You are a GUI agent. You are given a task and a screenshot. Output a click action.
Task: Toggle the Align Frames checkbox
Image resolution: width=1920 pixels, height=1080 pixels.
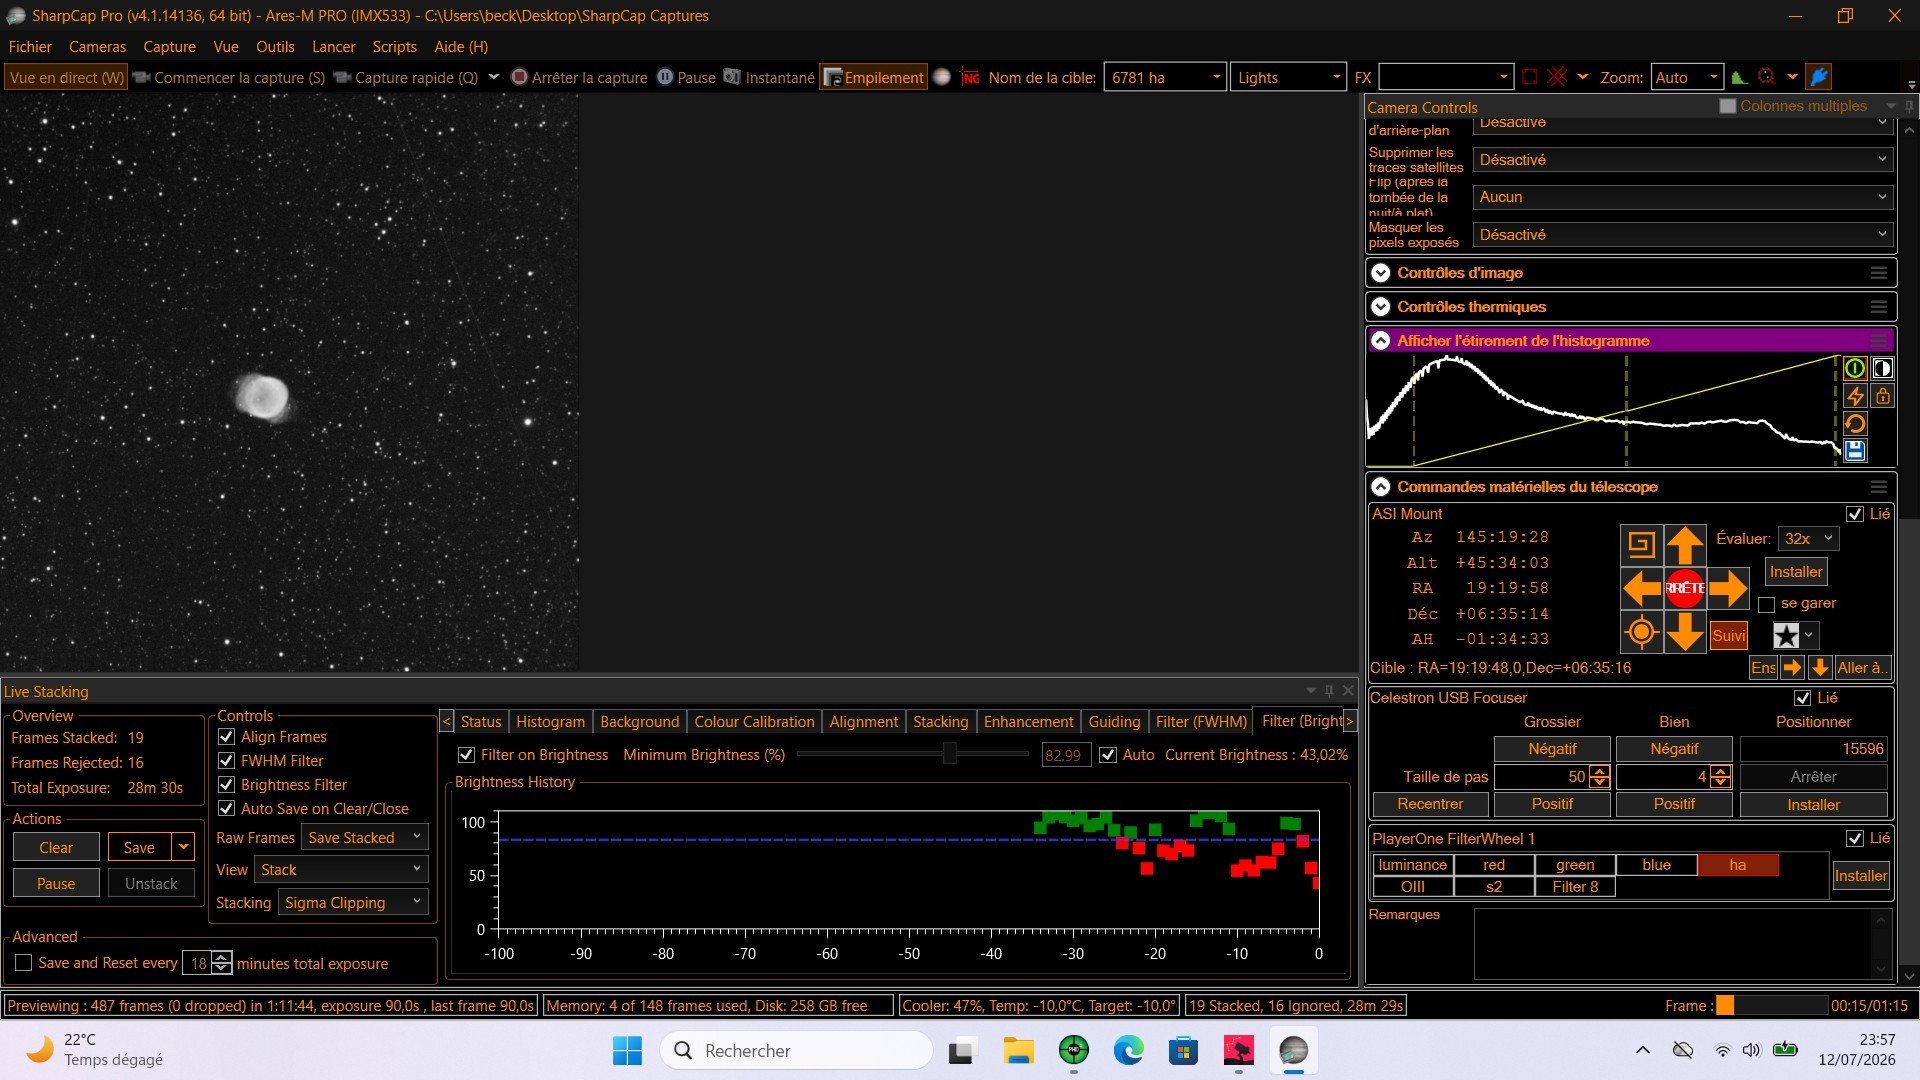click(x=226, y=737)
